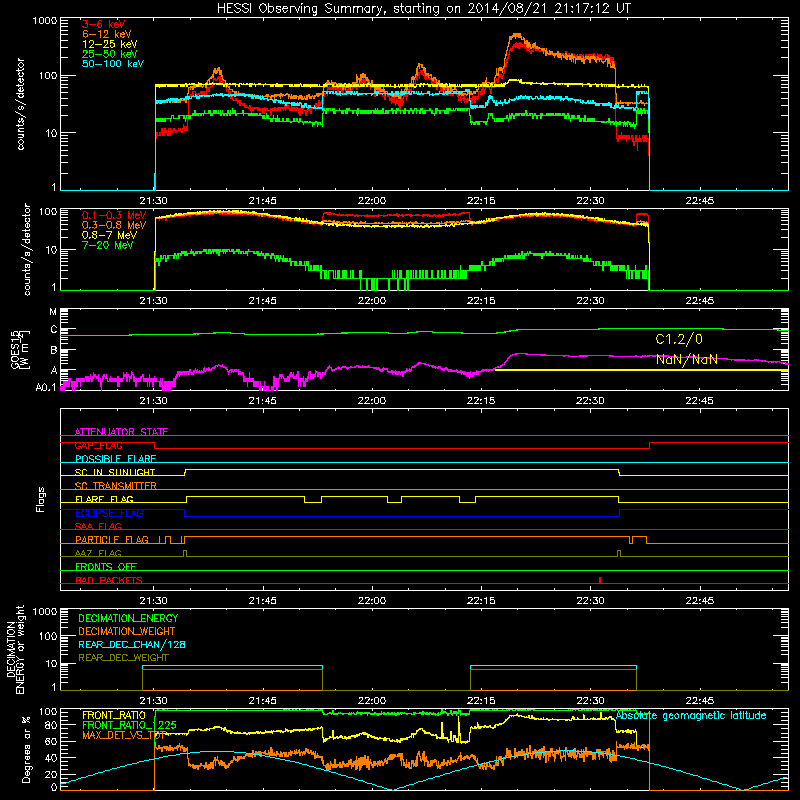
Task: Click the SAA_FLAG label
Action: (x=98, y=526)
